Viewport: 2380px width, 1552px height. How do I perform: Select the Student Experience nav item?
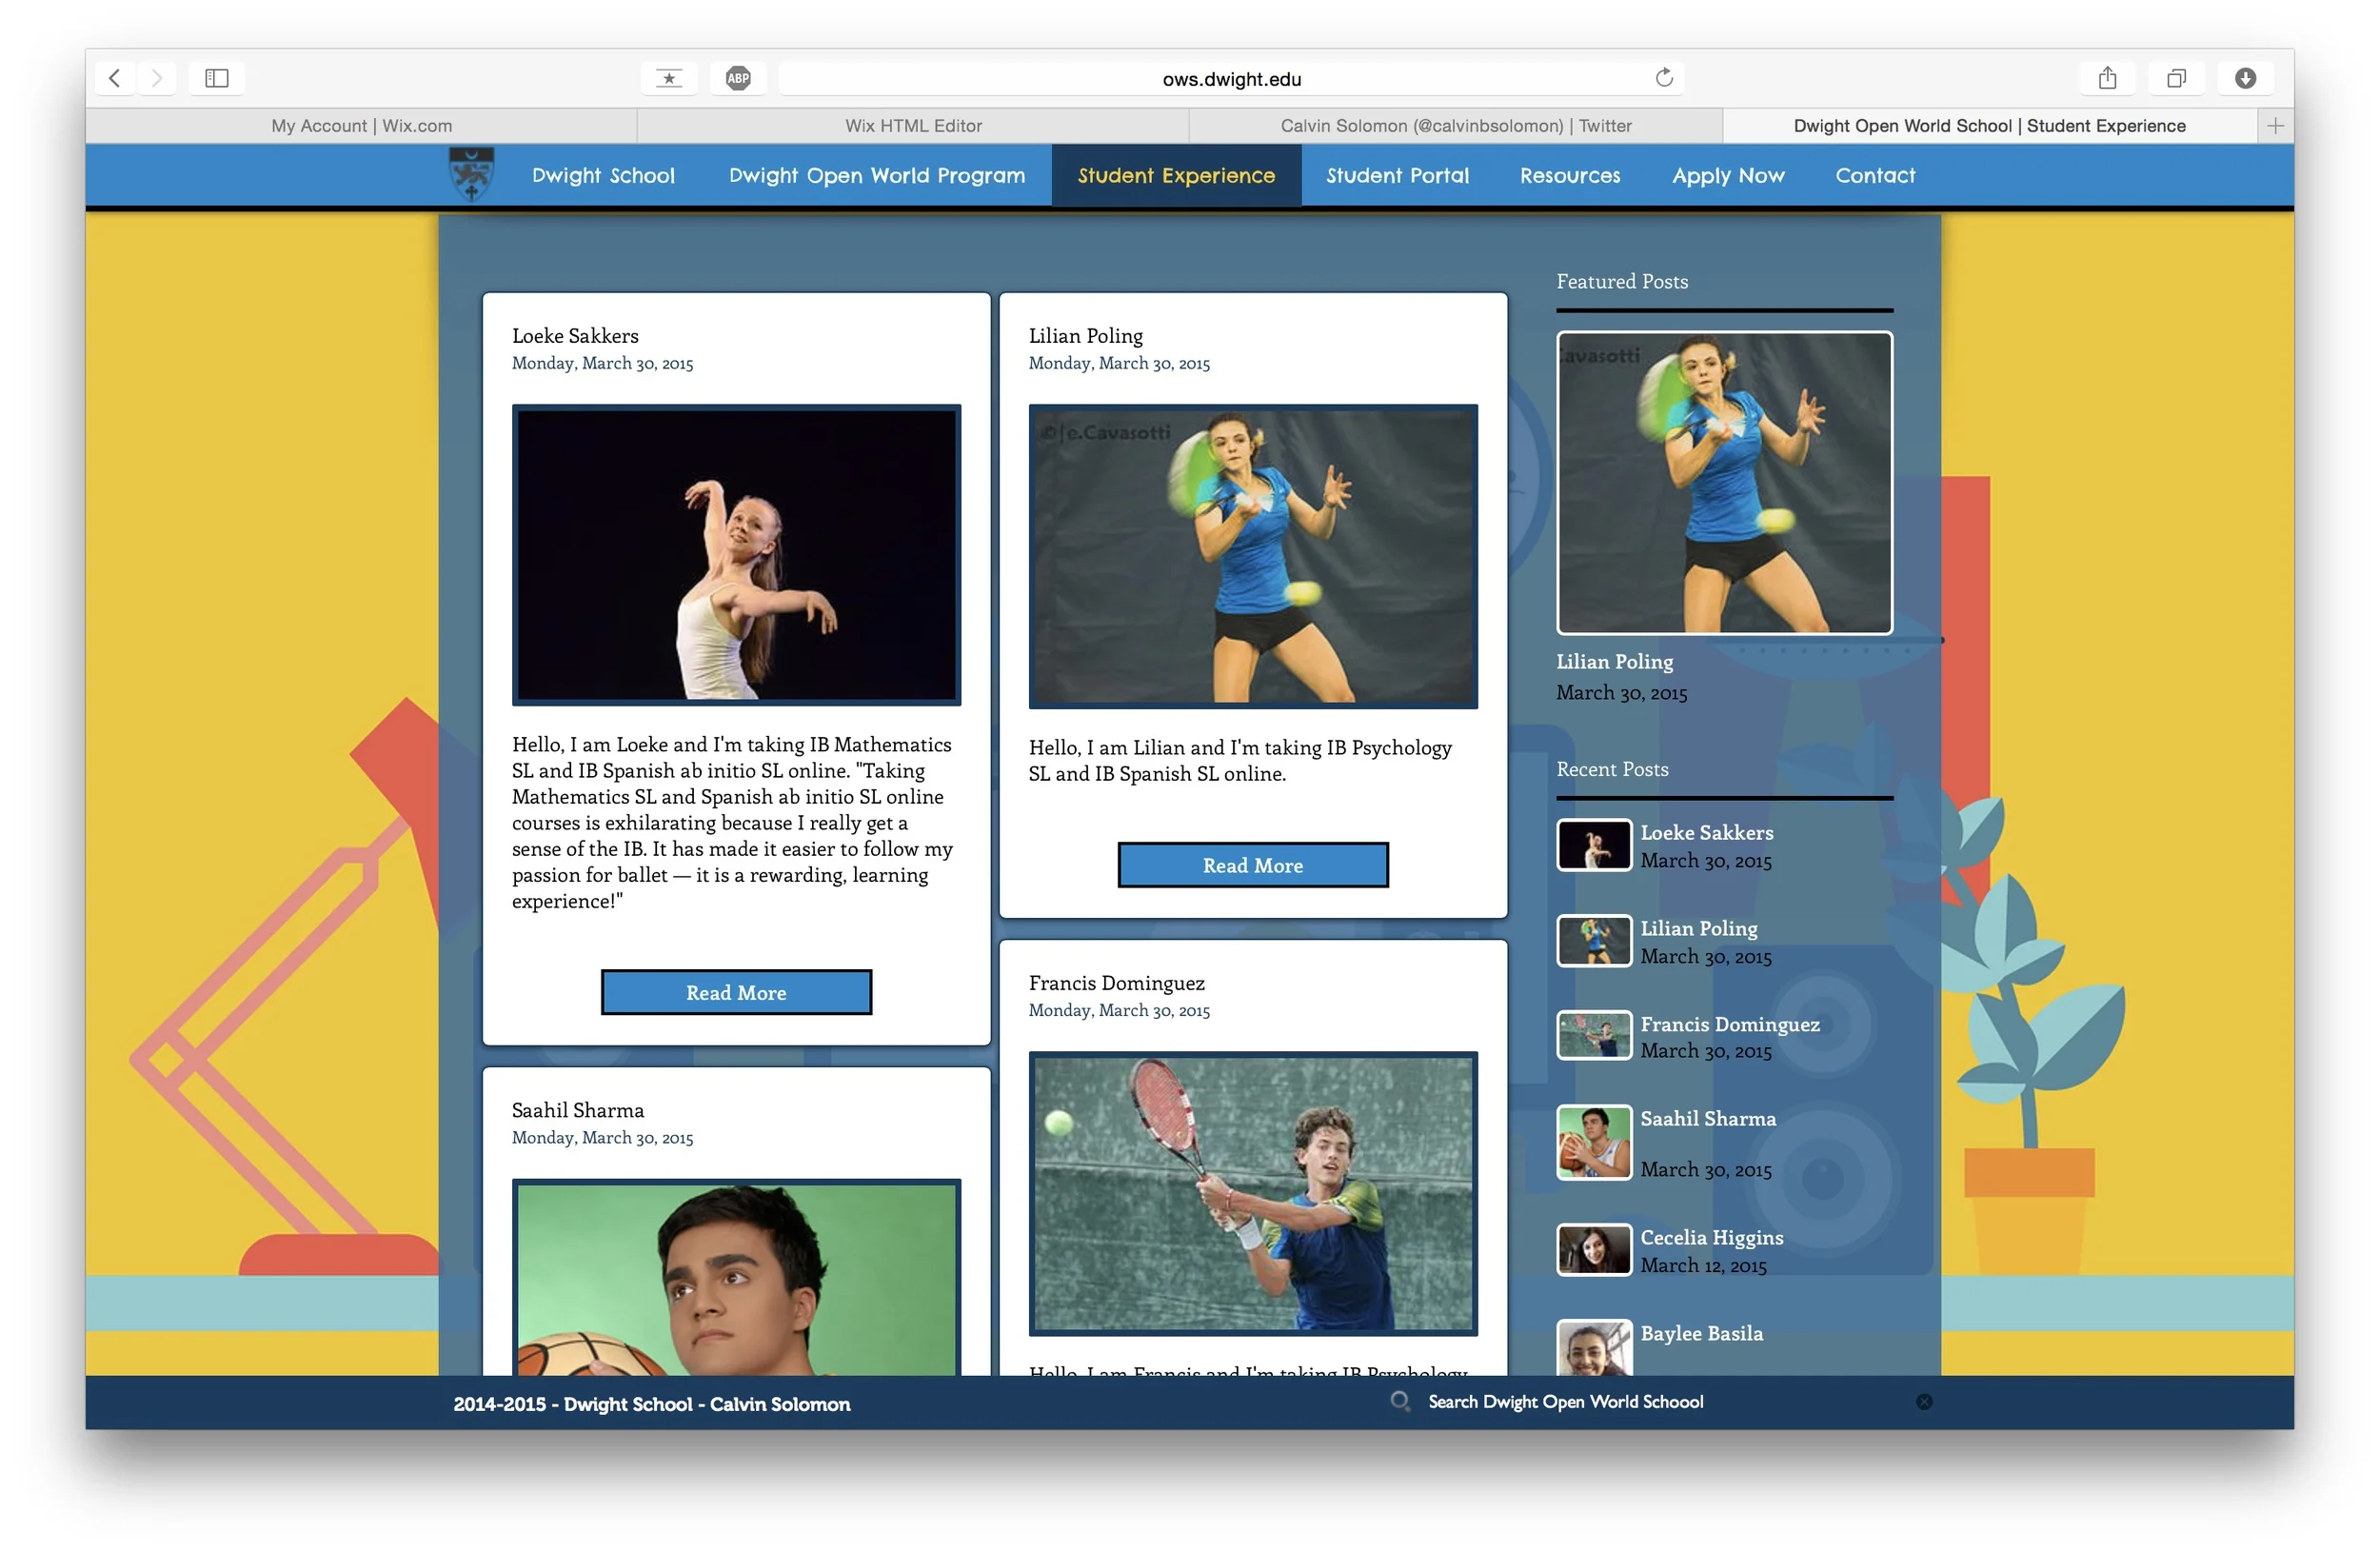pos(1176,175)
